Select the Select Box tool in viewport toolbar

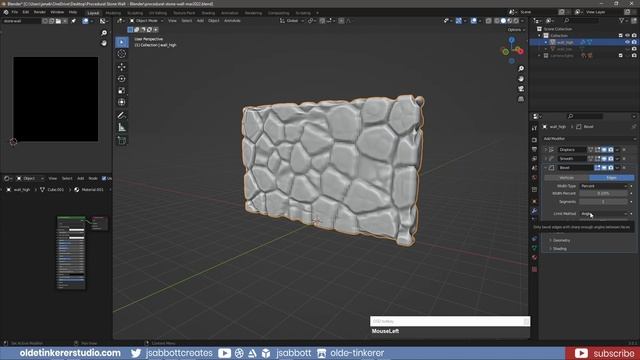pos(122,42)
